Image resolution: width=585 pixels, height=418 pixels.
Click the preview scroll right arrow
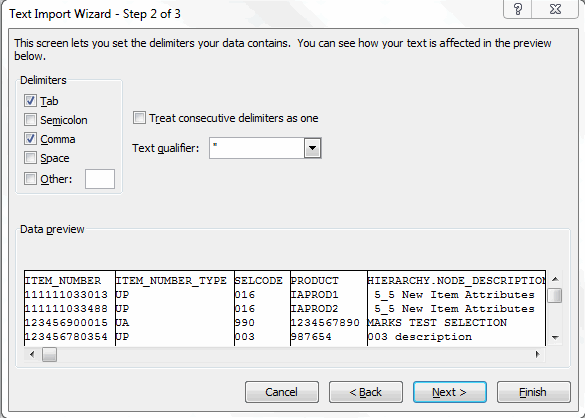click(x=538, y=354)
